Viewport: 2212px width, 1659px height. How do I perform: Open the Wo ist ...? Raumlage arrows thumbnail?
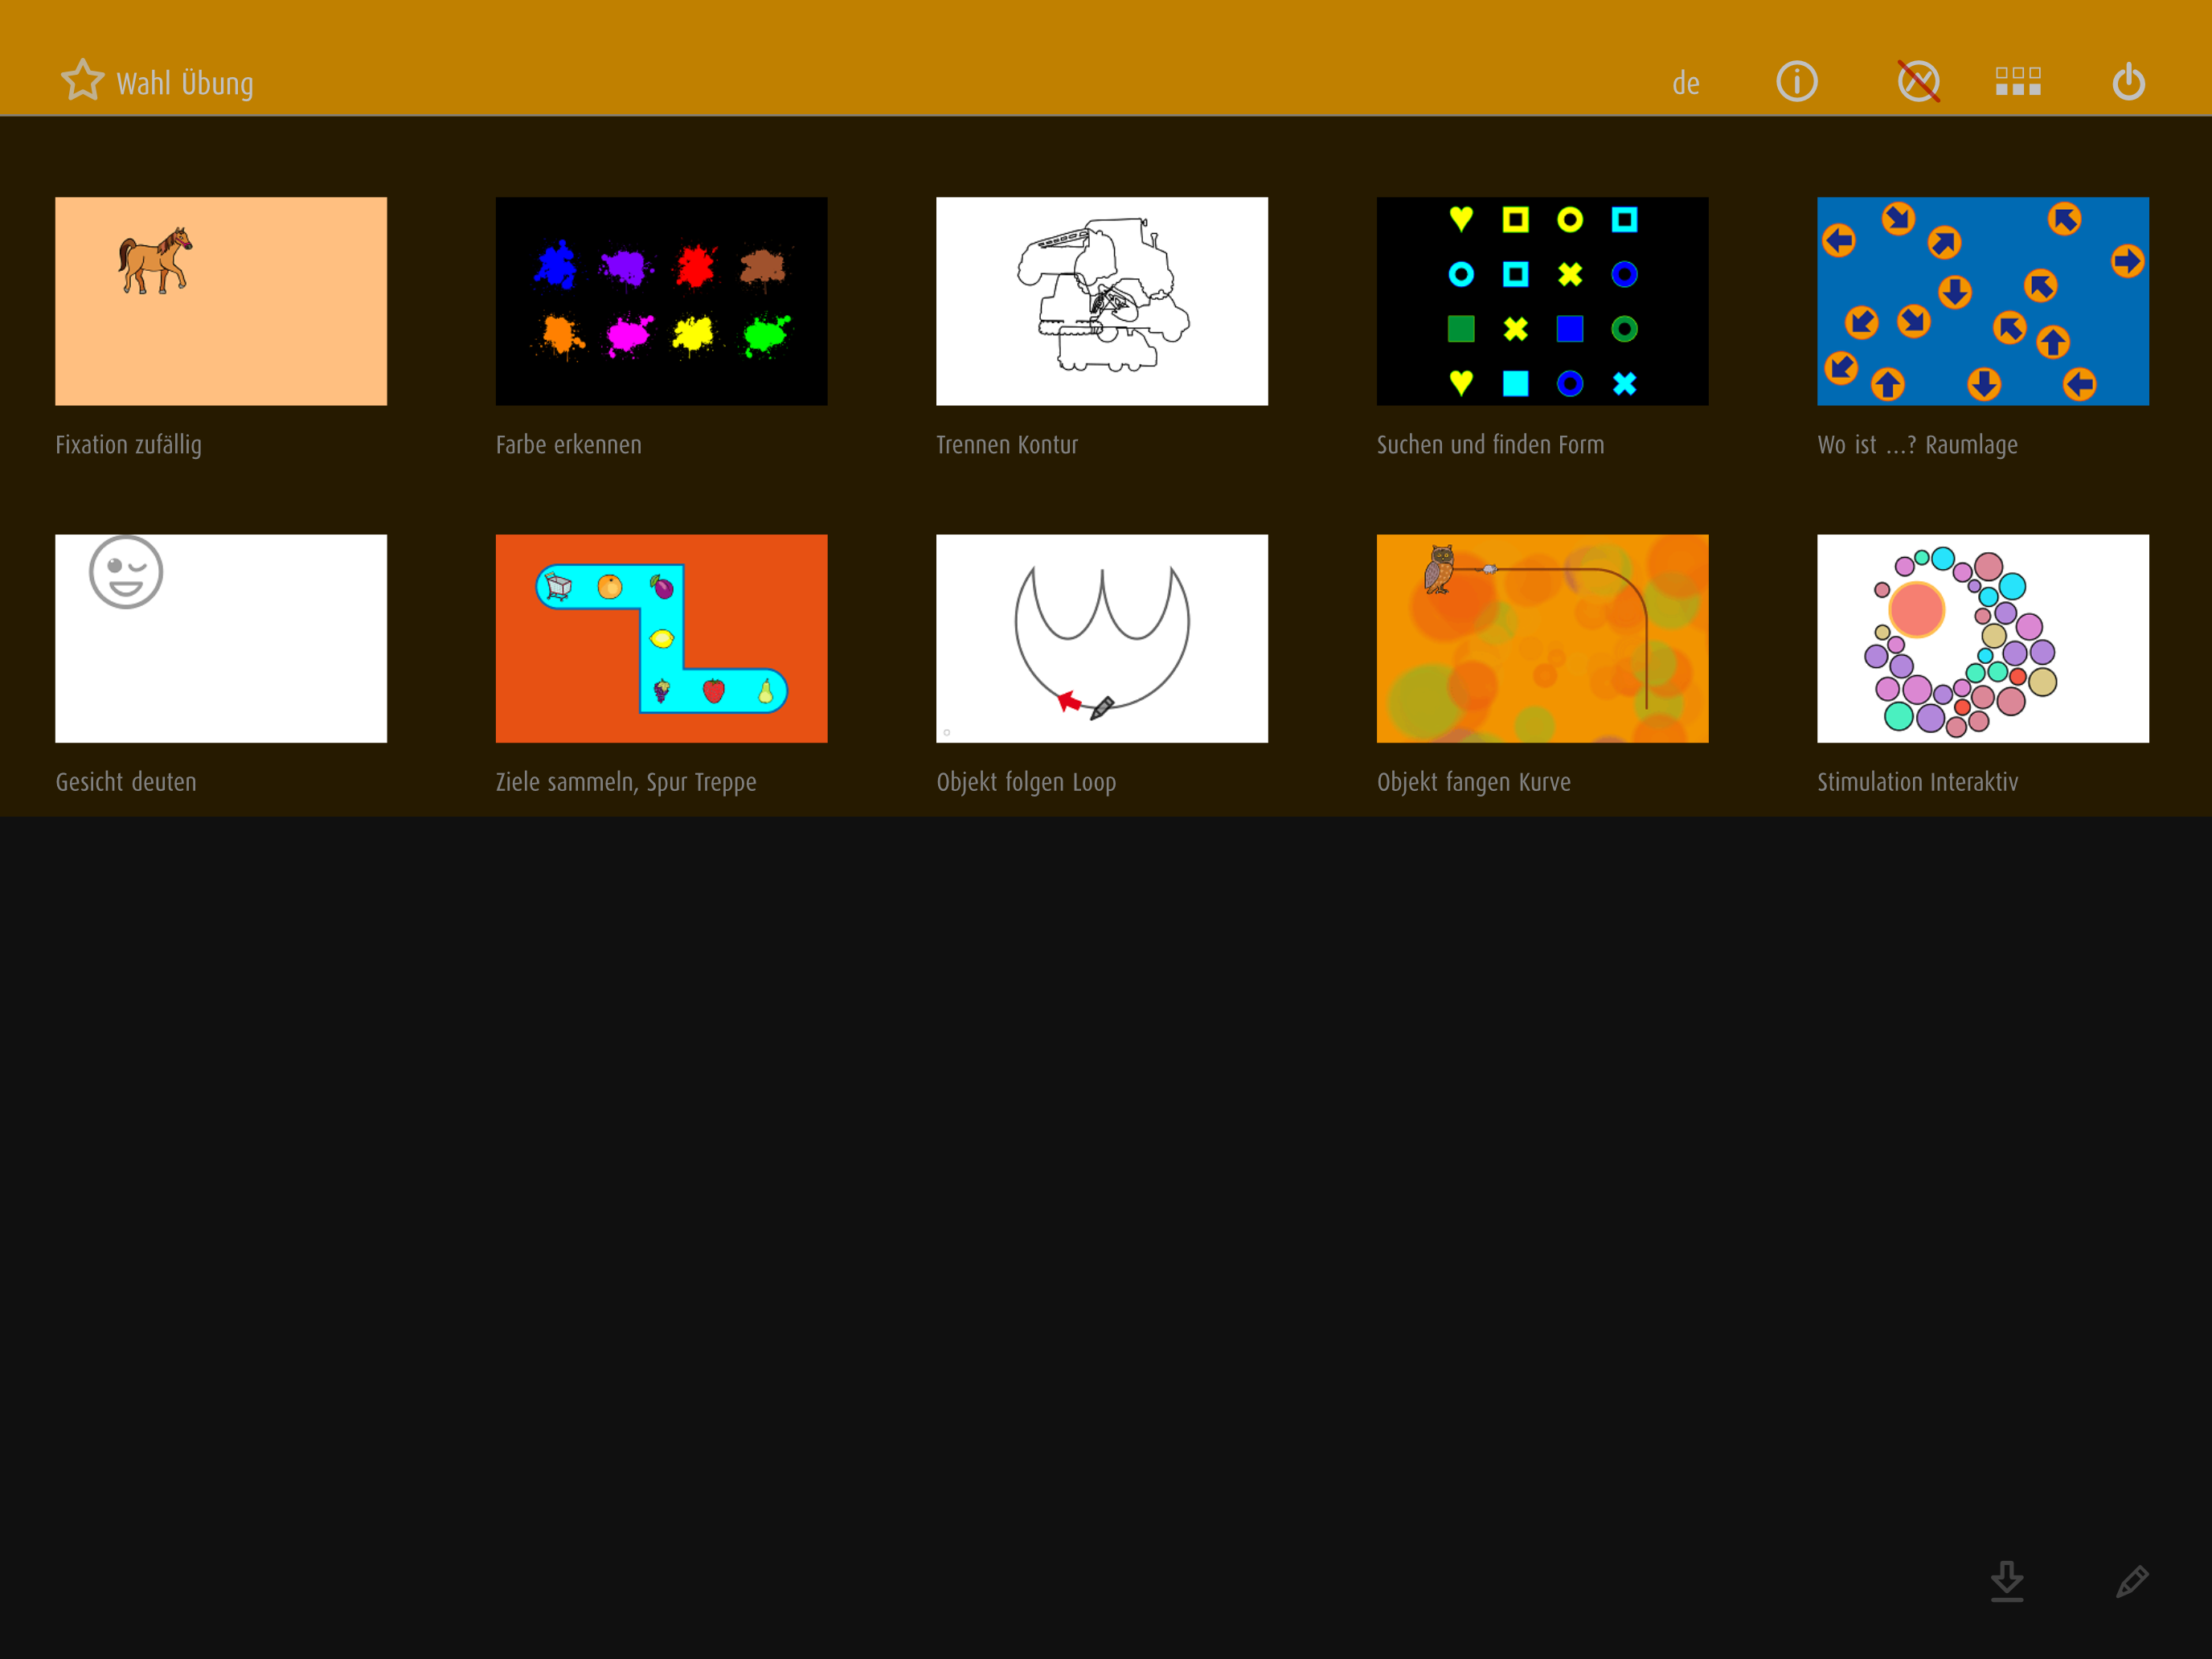pyautogui.click(x=1982, y=301)
